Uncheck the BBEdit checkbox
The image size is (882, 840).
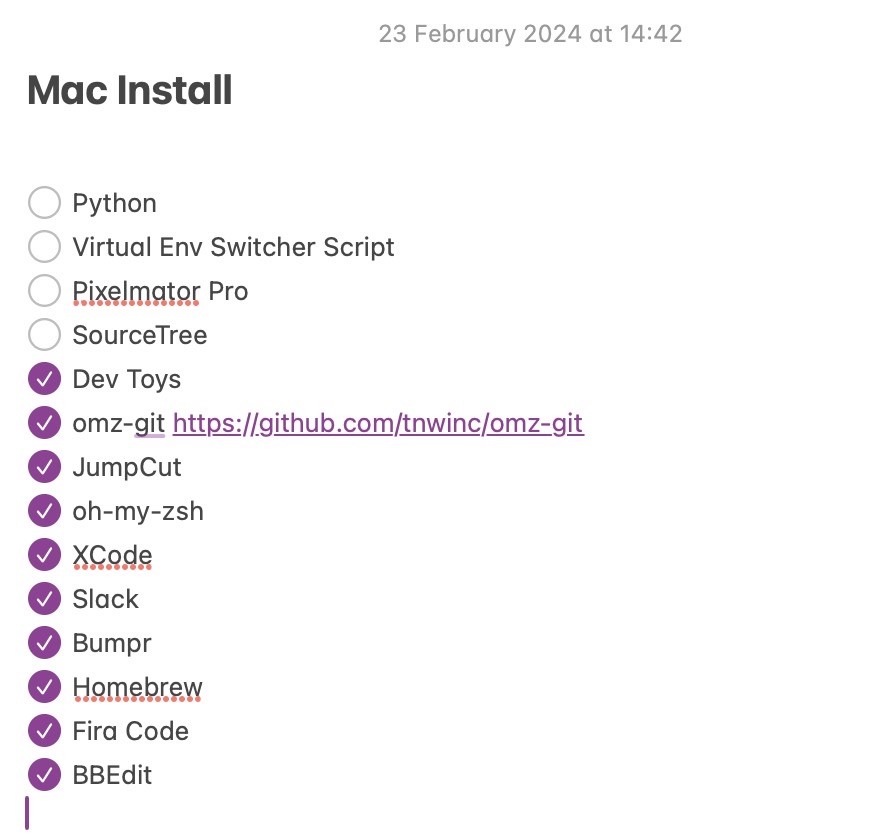point(44,775)
